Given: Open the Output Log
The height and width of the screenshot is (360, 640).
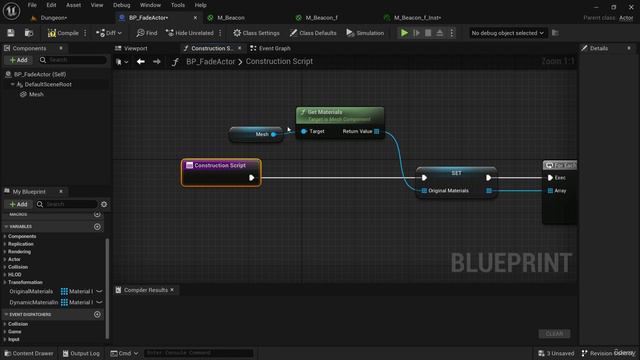Looking at the screenshot, I should click(81, 353).
